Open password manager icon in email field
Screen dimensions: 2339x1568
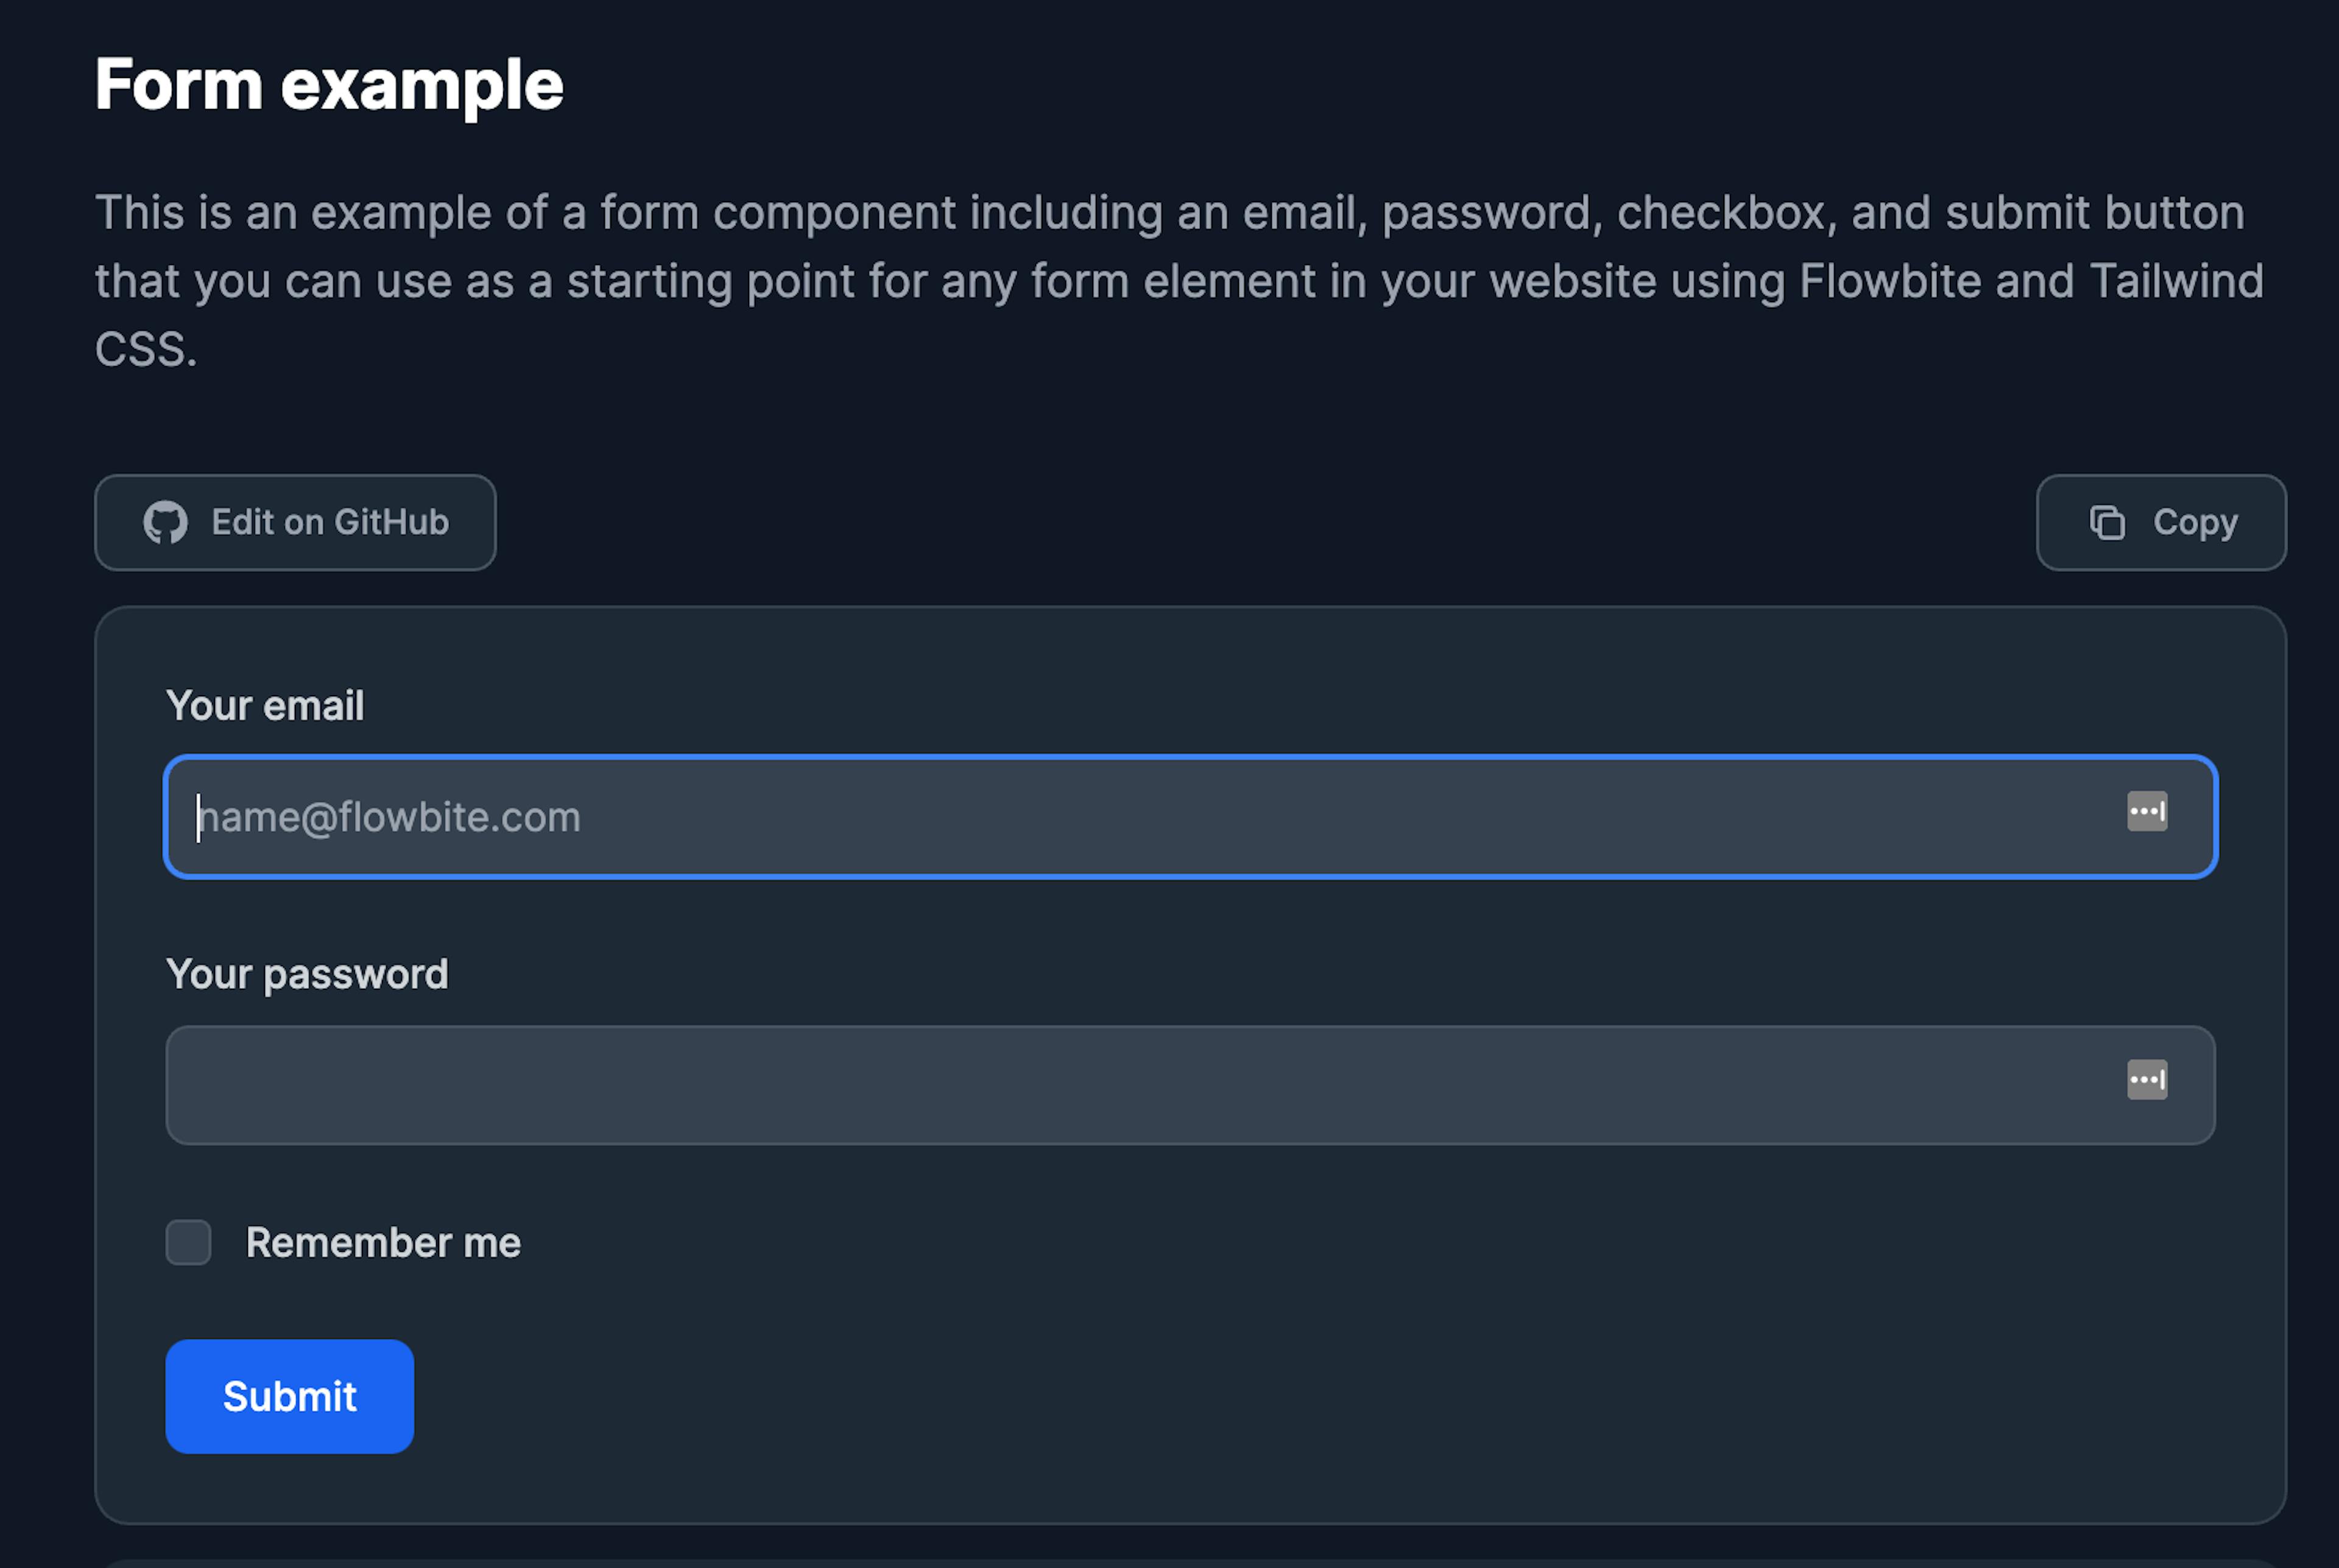(2146, 811)
